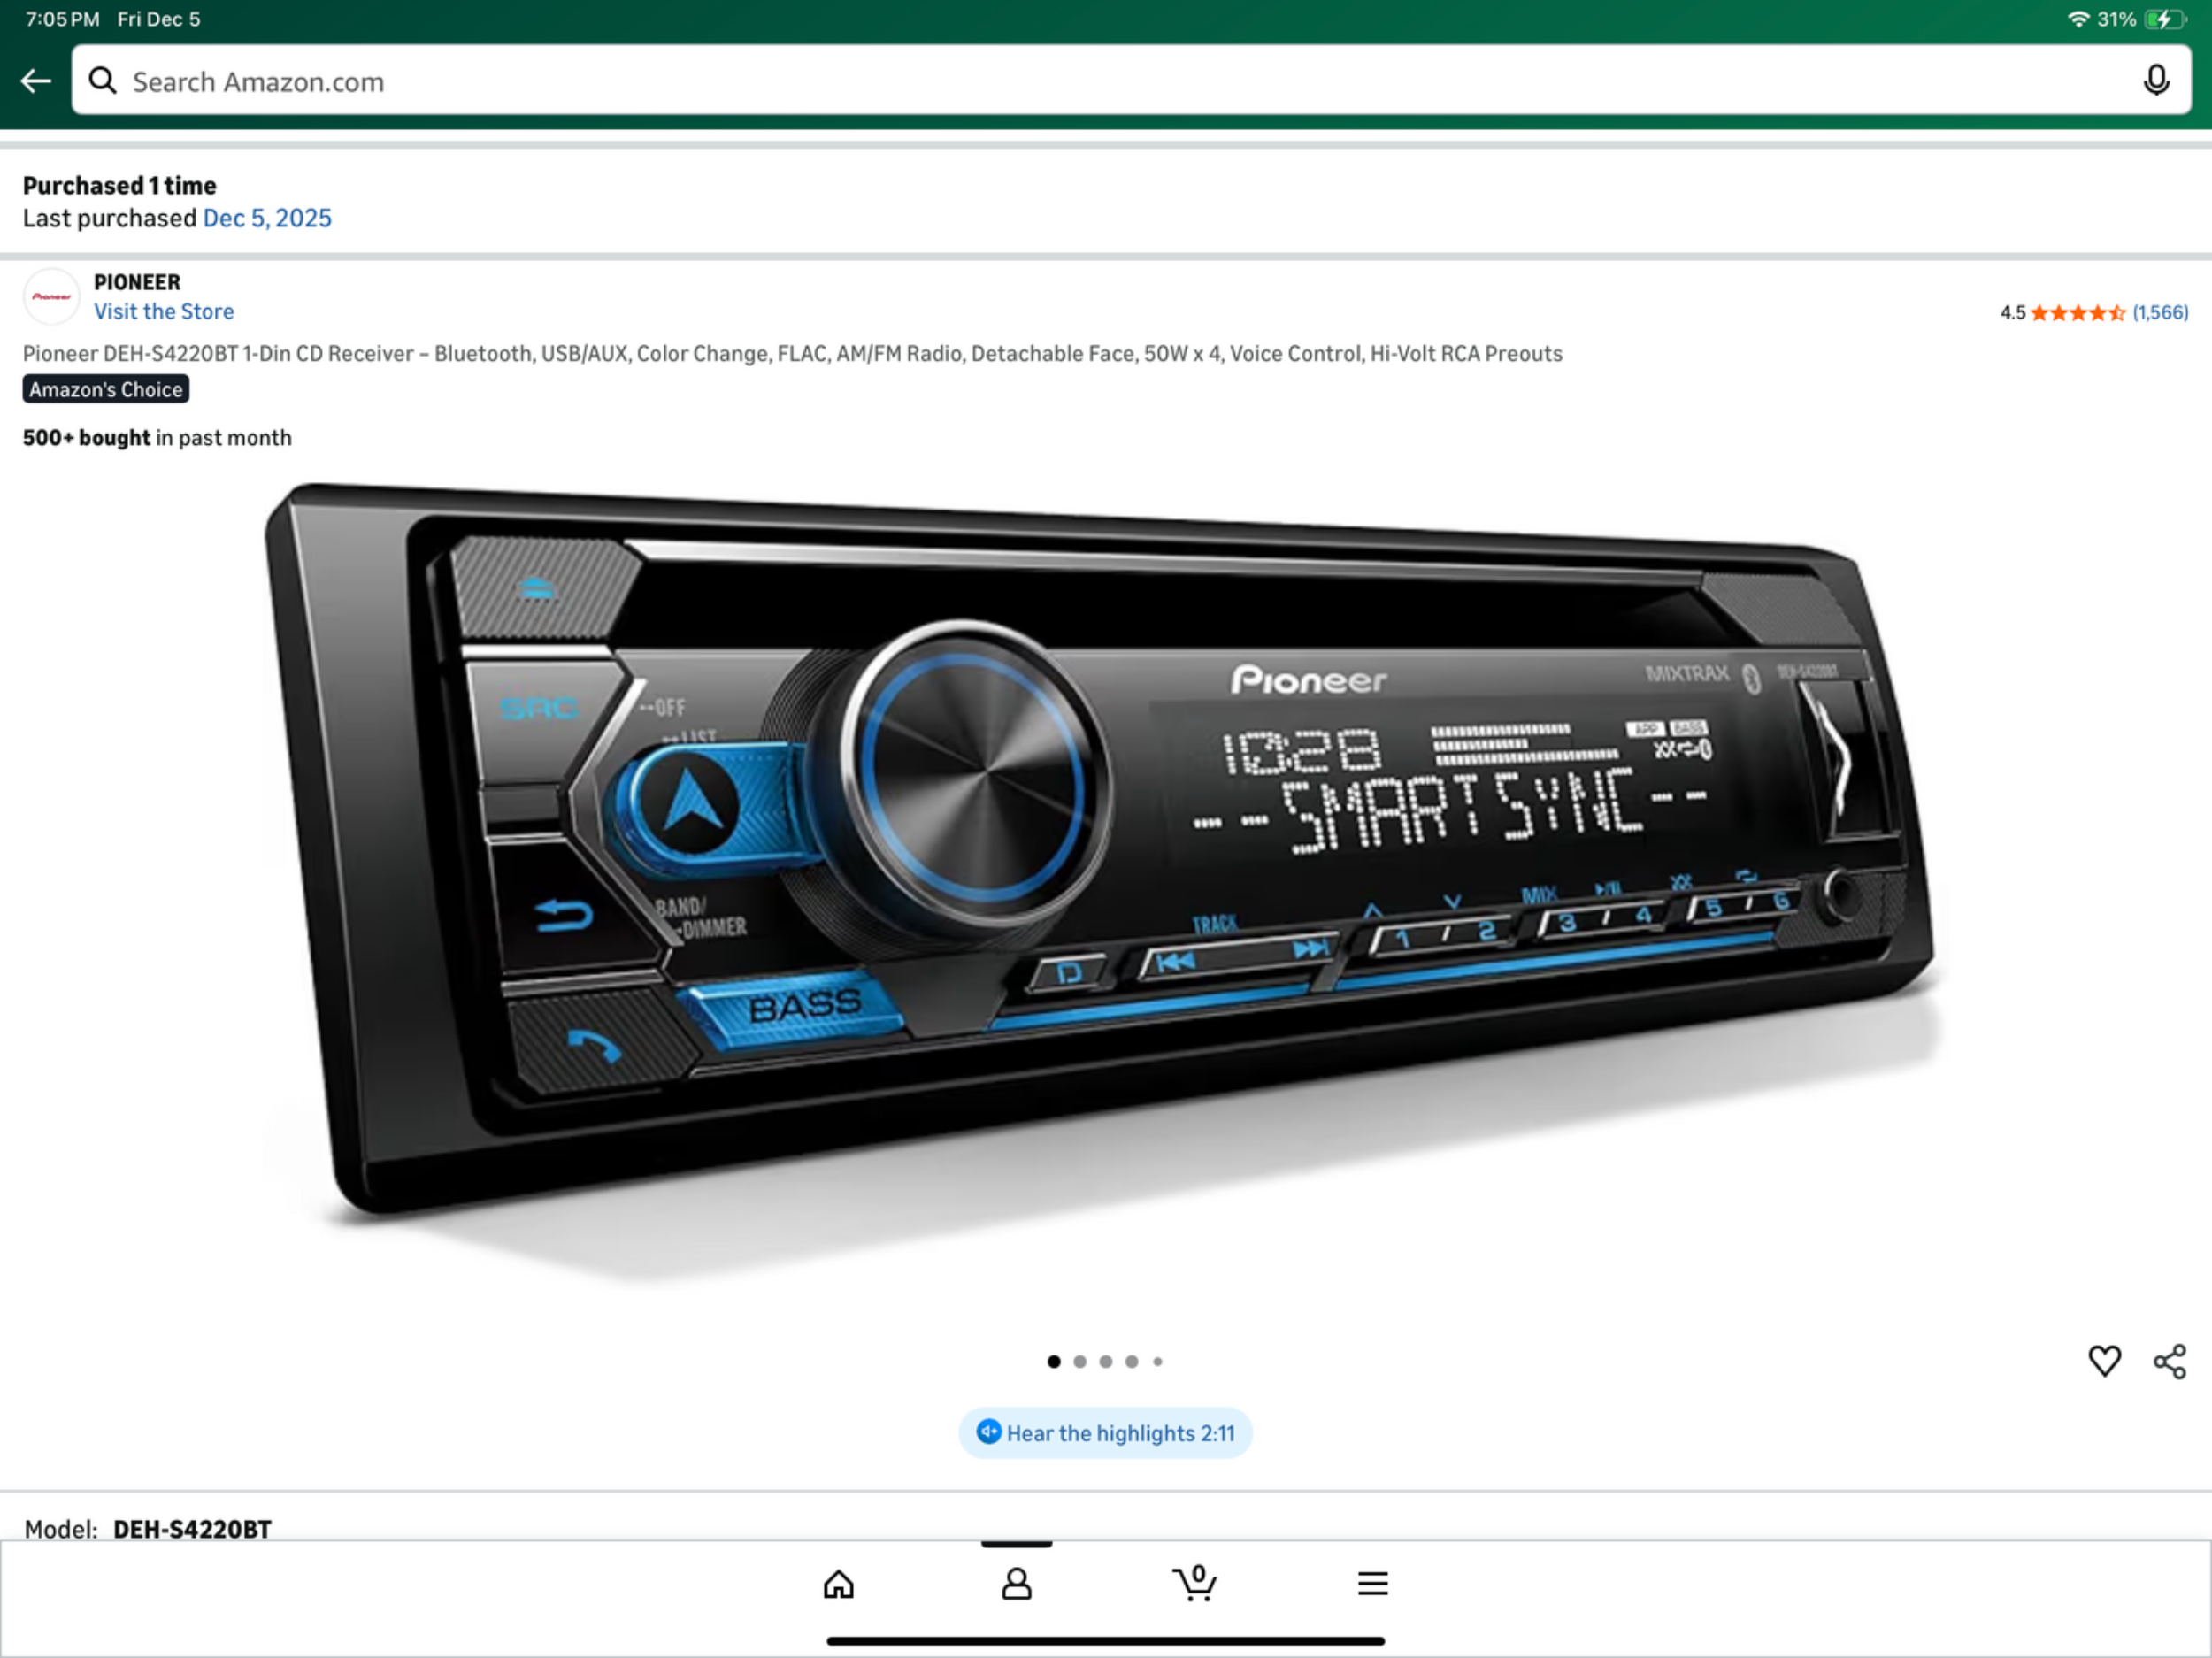Jump to third image carousel dot
The height and width of the screenshot is (1658, 2212).
click(1106, 1362)
